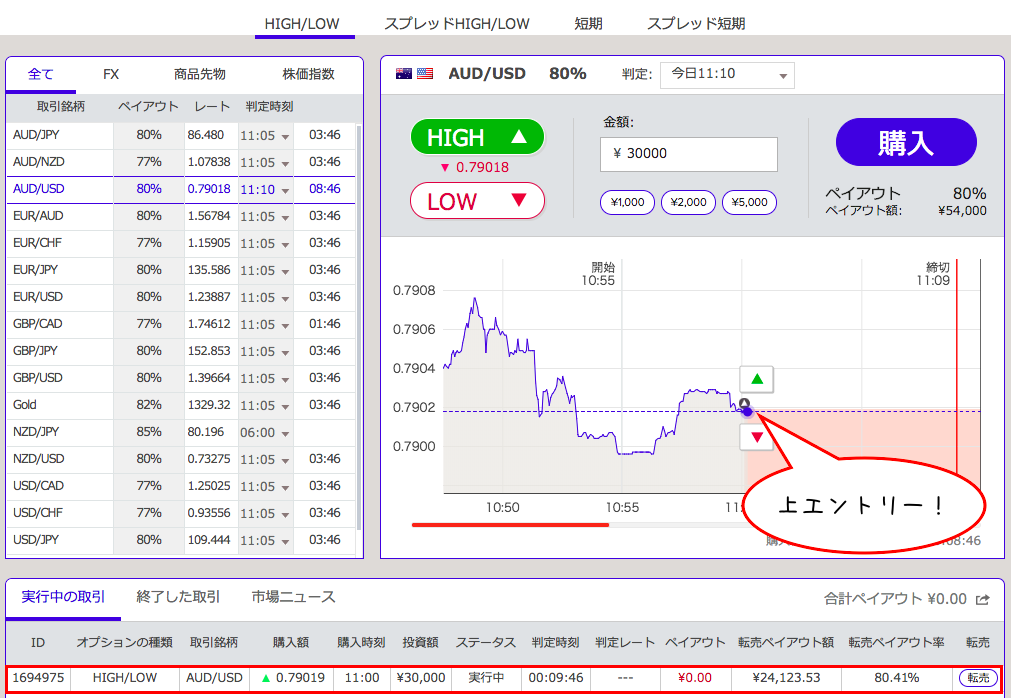
Task: Open the 判定 今日11:10 dropdown
Action: pos(727,75)
